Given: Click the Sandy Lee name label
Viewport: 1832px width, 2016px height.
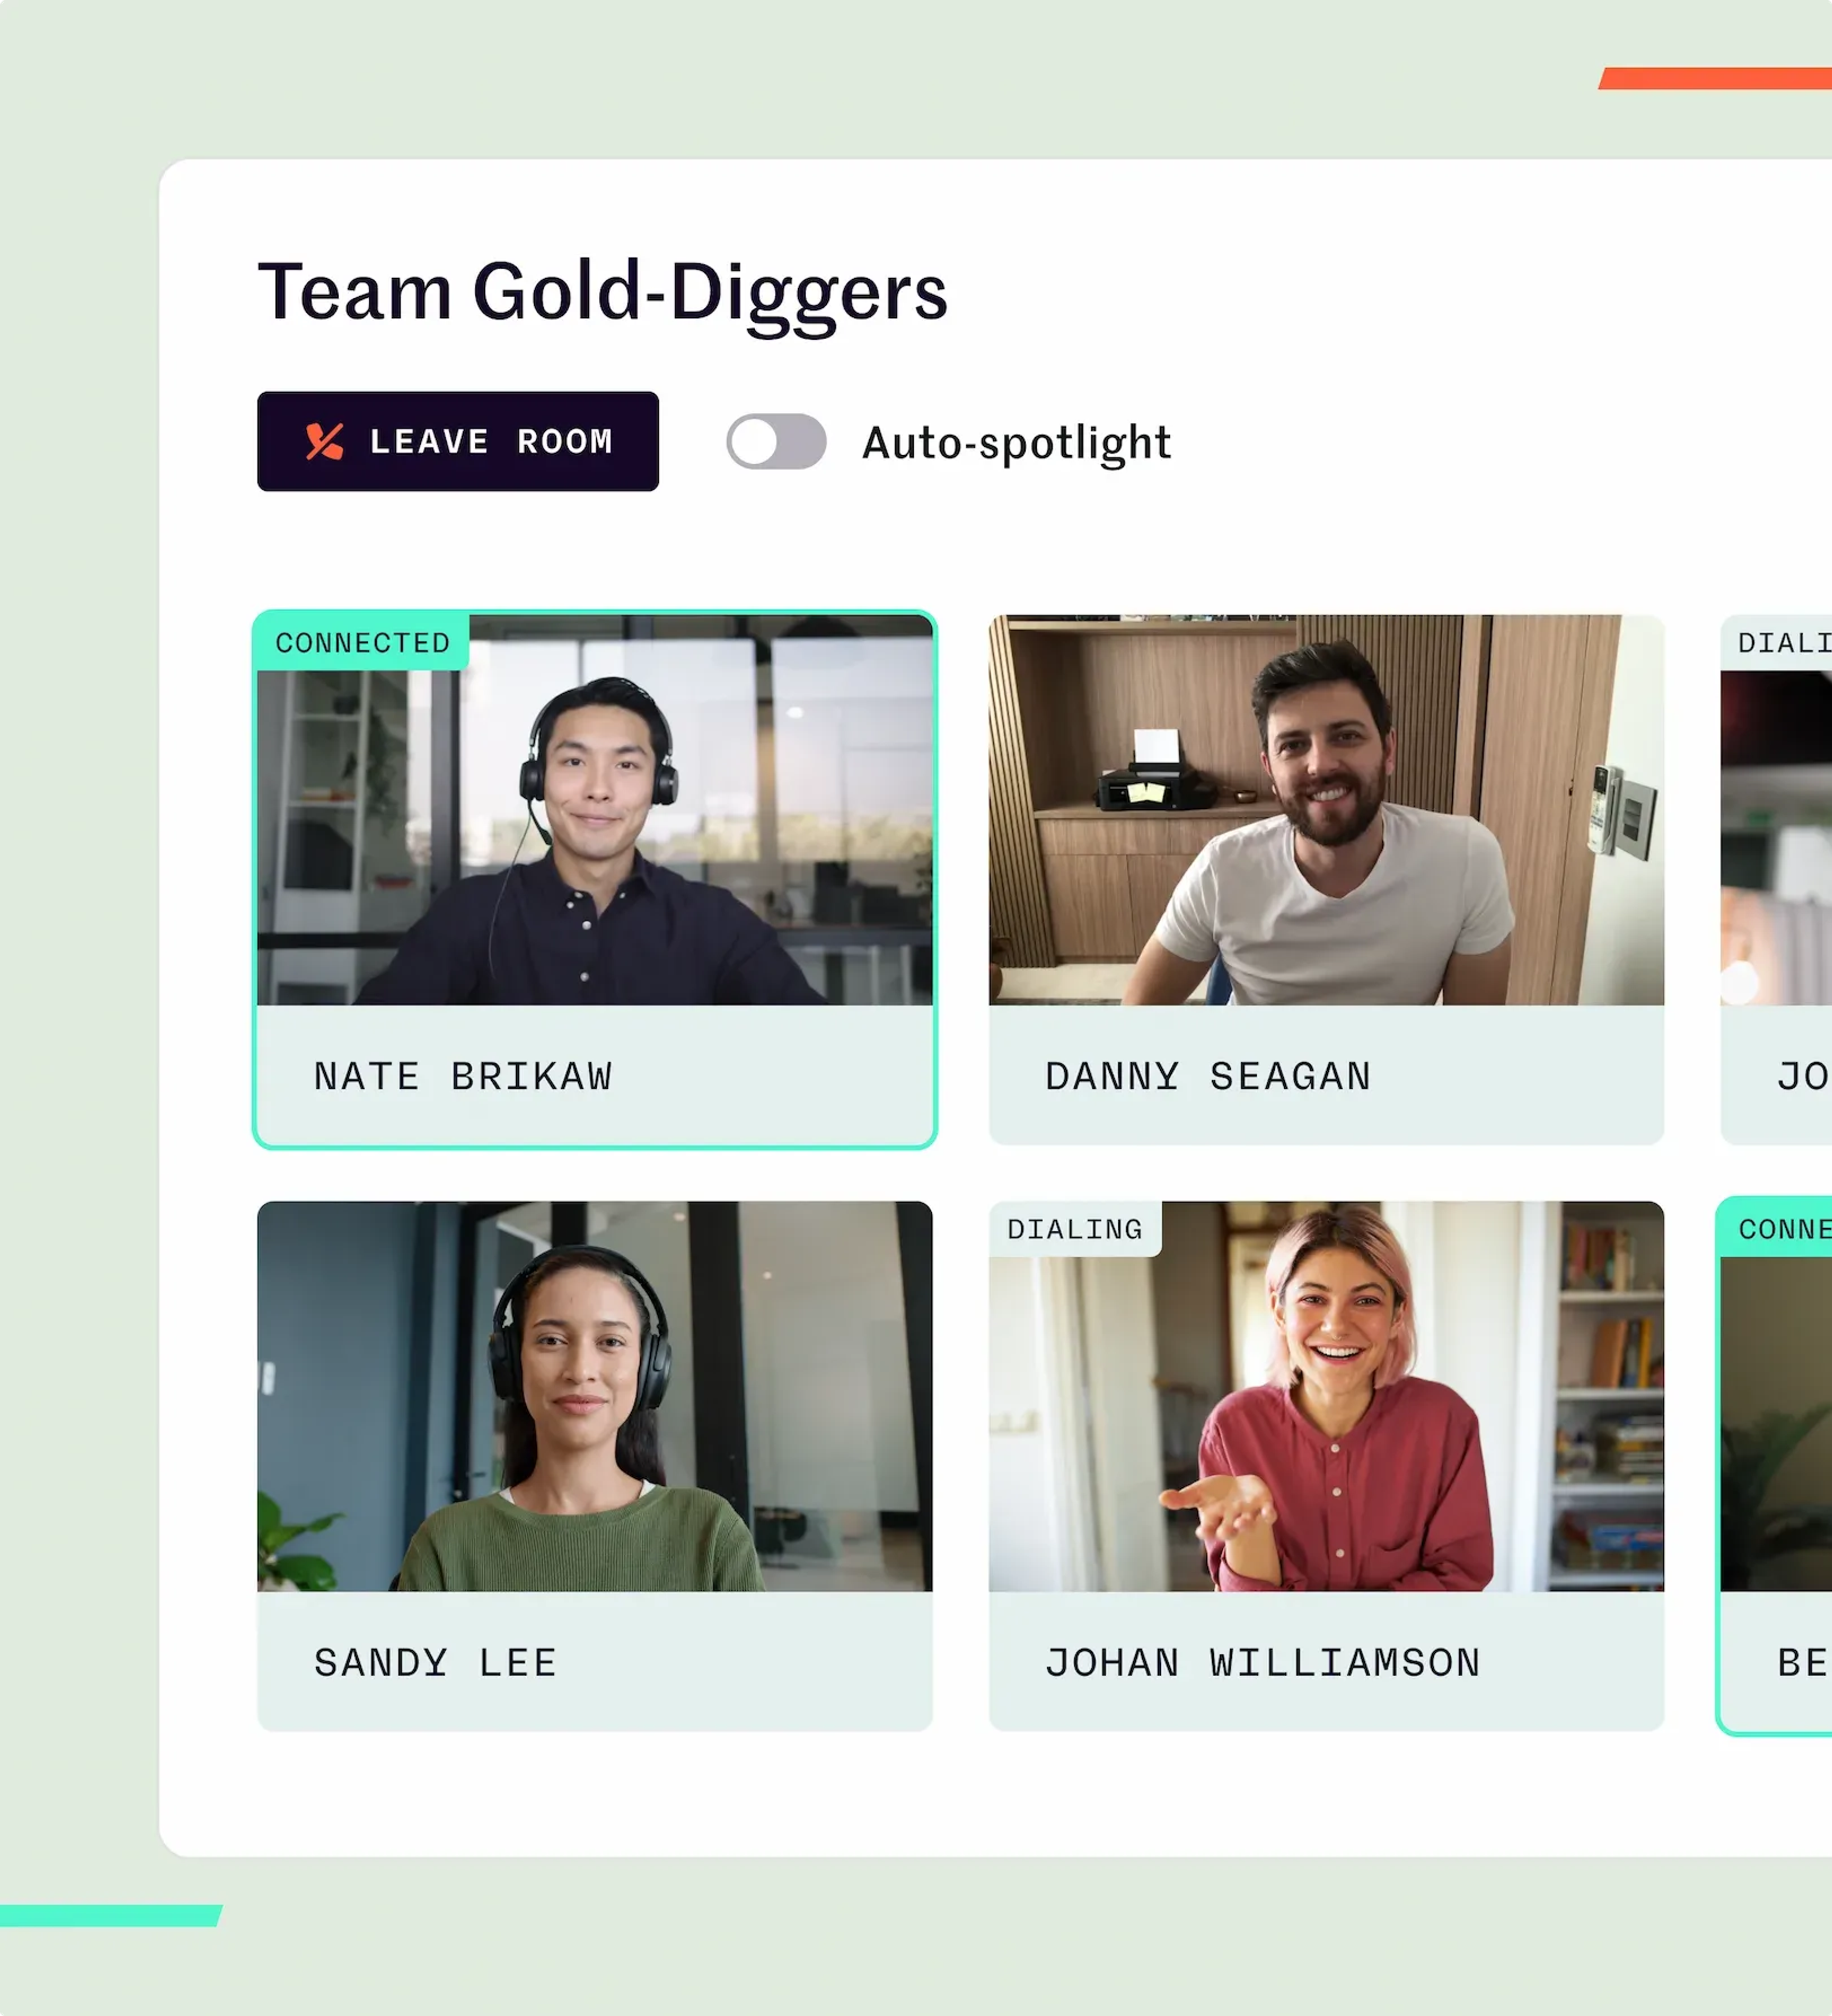Looking at the screenshot, I should tap(435, 1662).
